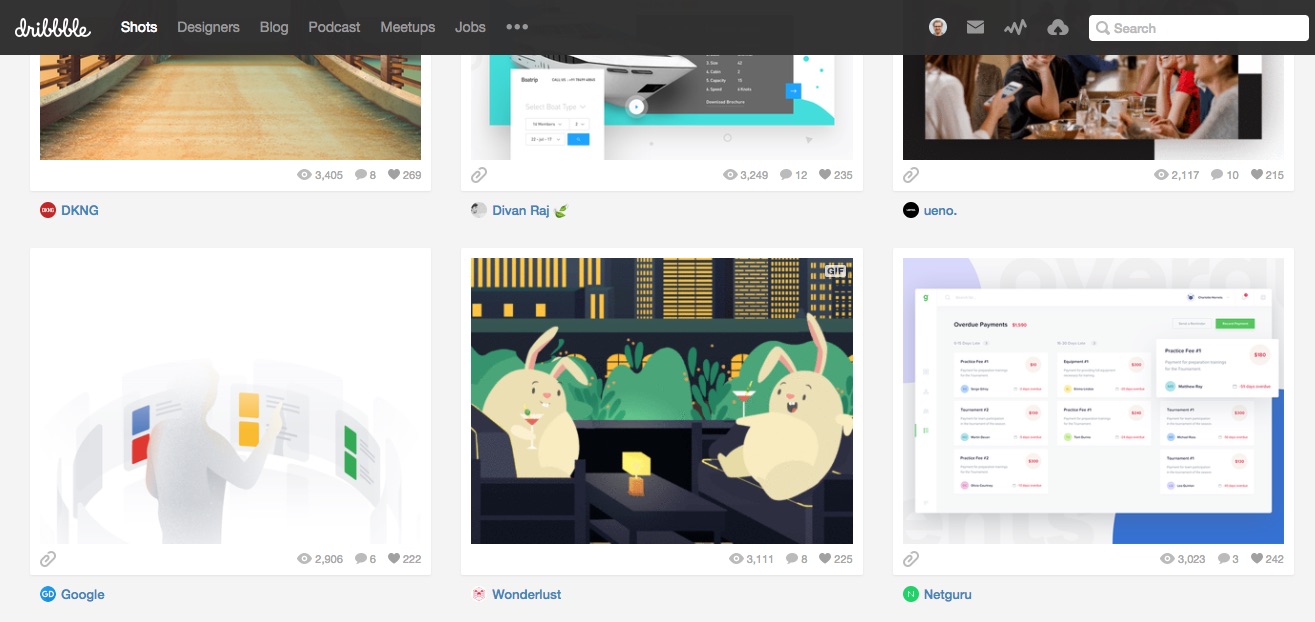The image size is (1315, 622).
Task: Click the heart icon on ueno.'s shot
Action: click(1255, 174)
